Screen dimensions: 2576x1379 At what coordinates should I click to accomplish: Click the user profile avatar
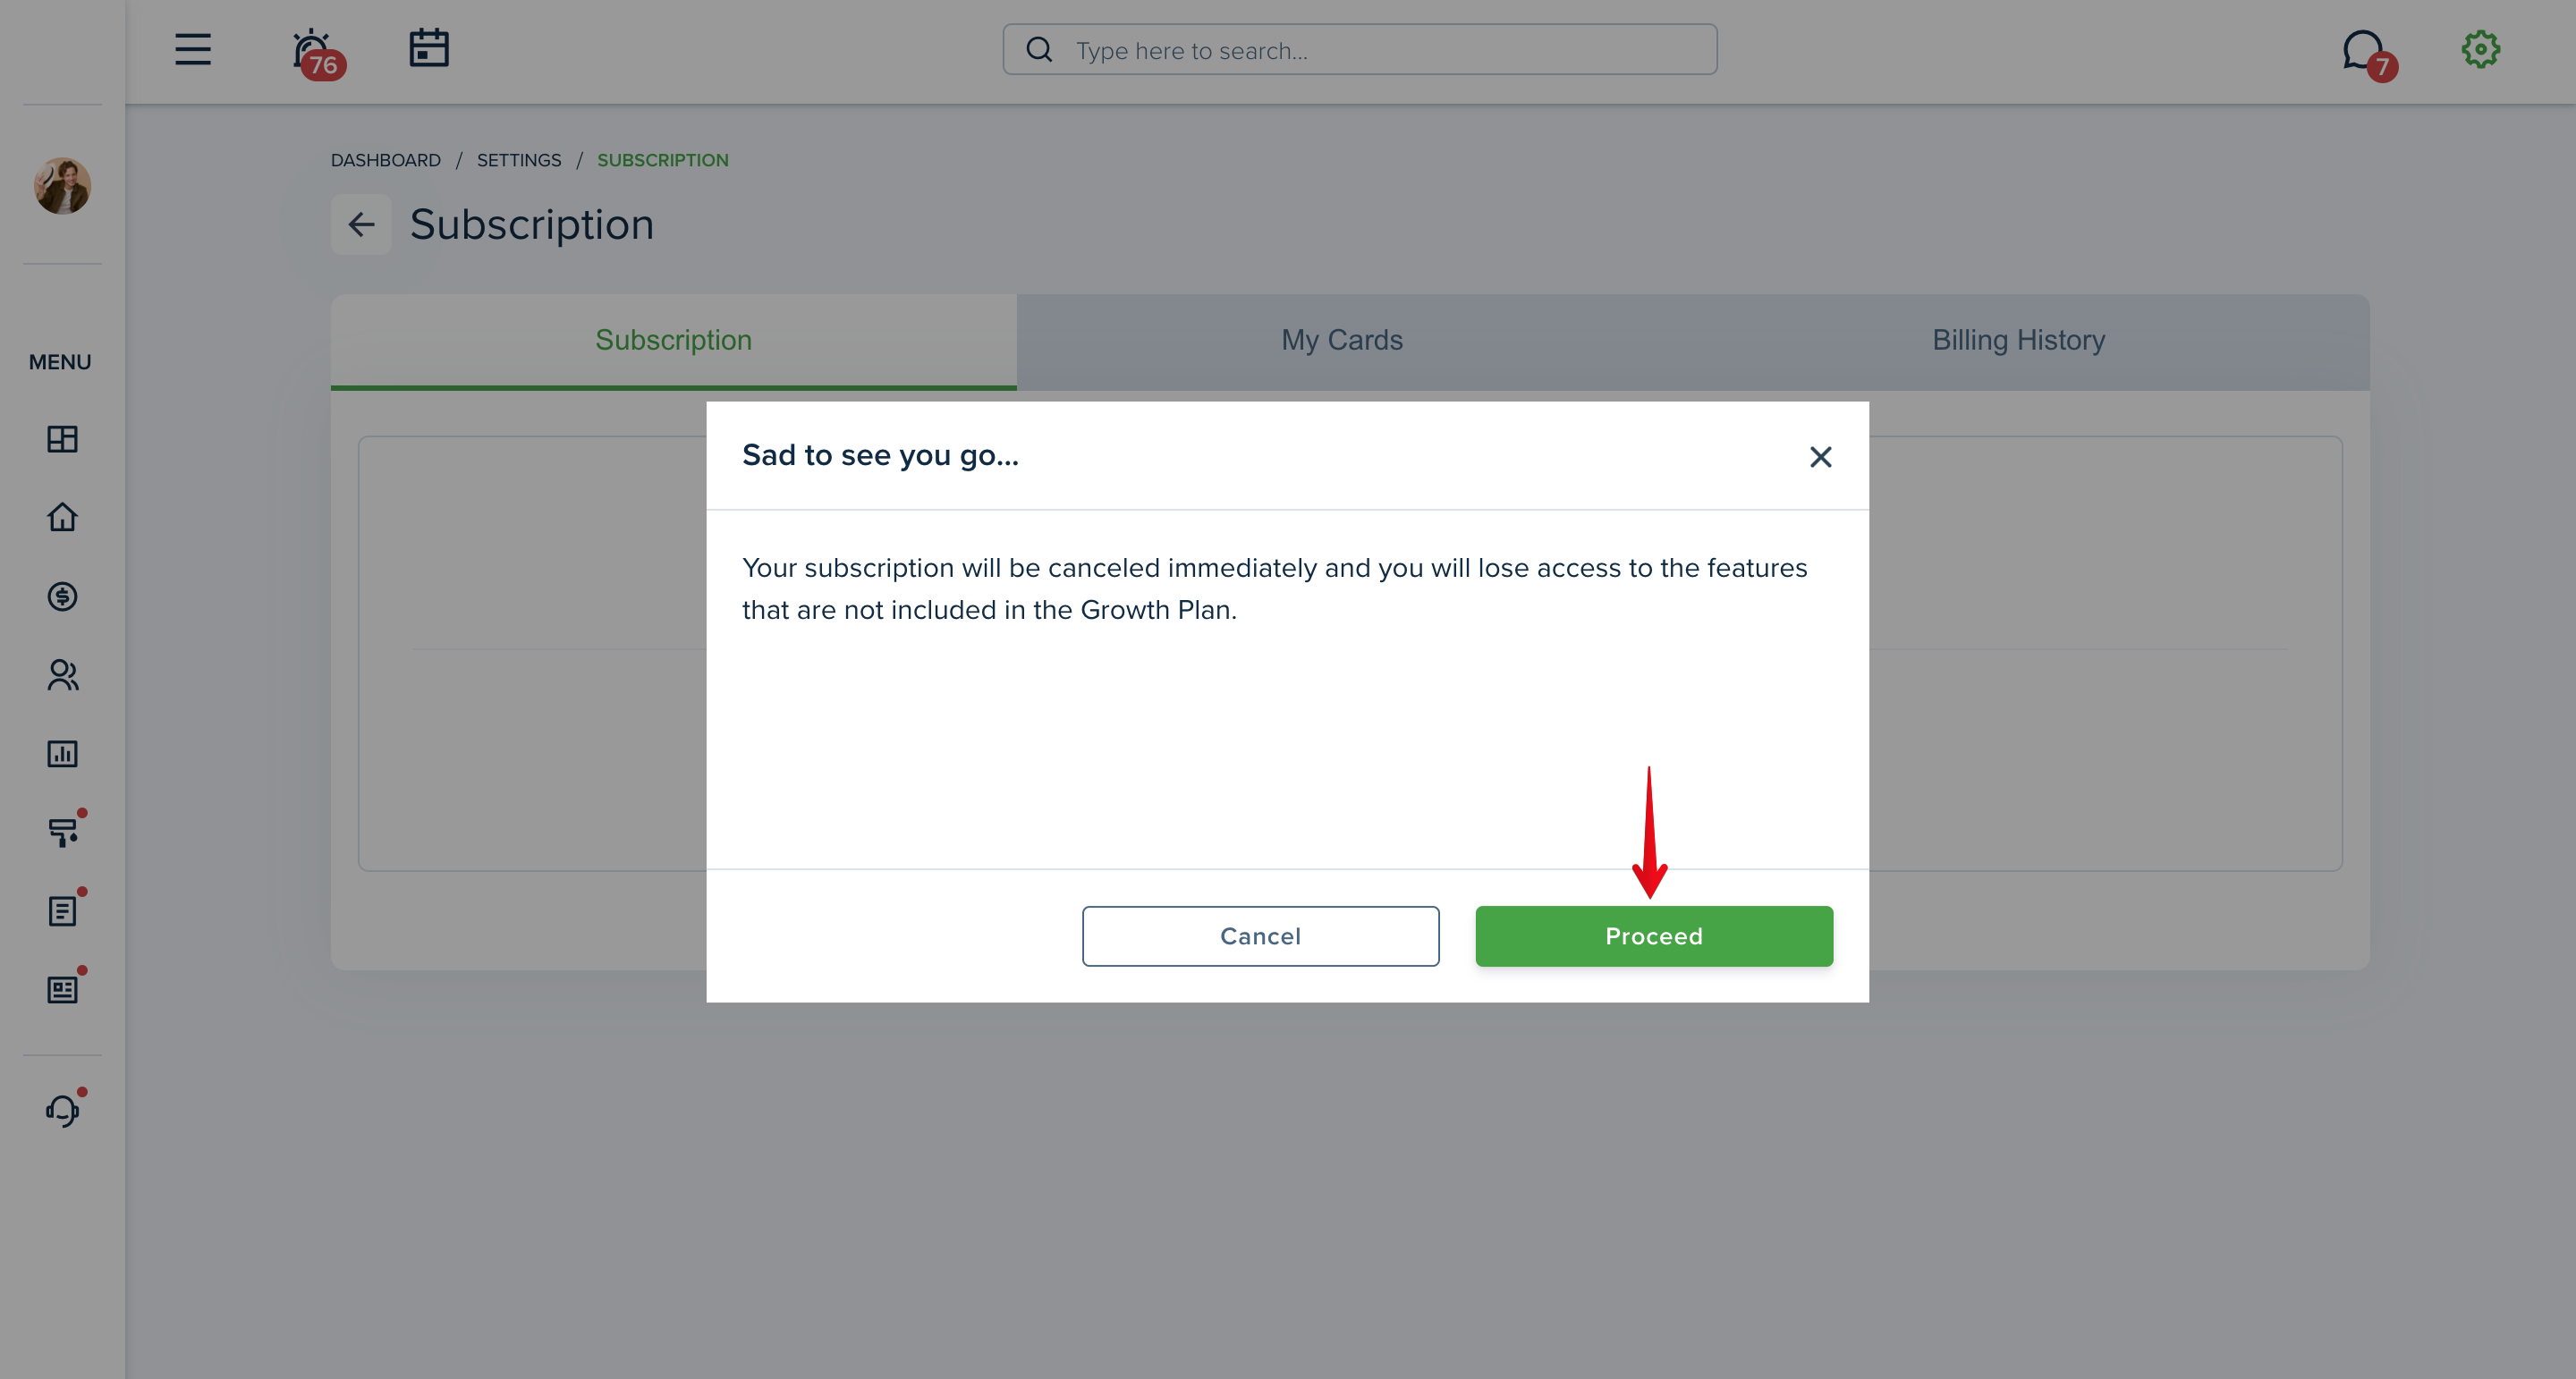point(62,185)
